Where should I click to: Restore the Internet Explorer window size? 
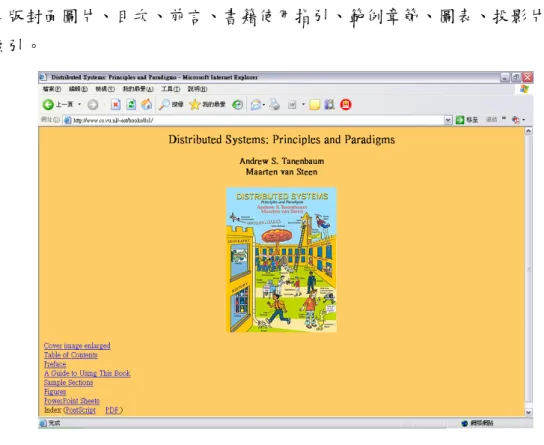tap(516, 77)
